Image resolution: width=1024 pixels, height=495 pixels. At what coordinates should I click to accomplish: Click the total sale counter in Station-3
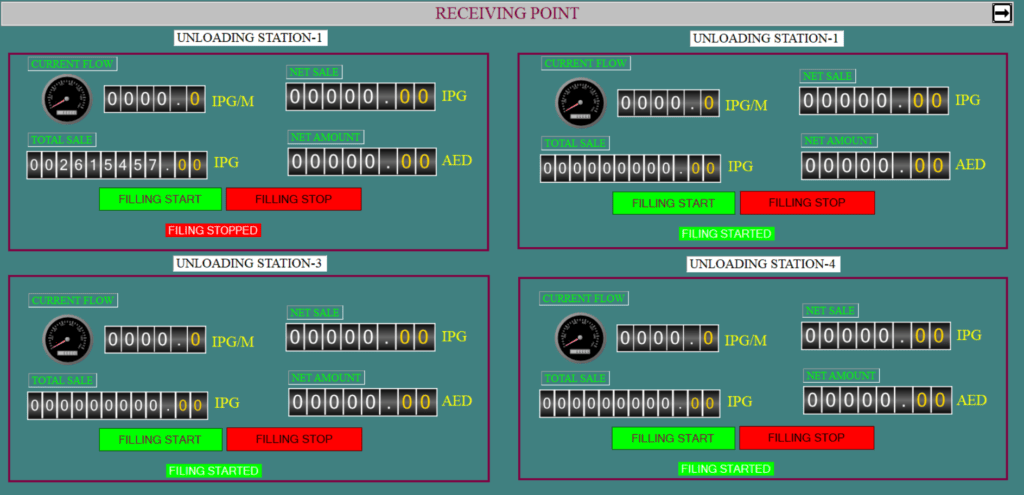(118, 406)
